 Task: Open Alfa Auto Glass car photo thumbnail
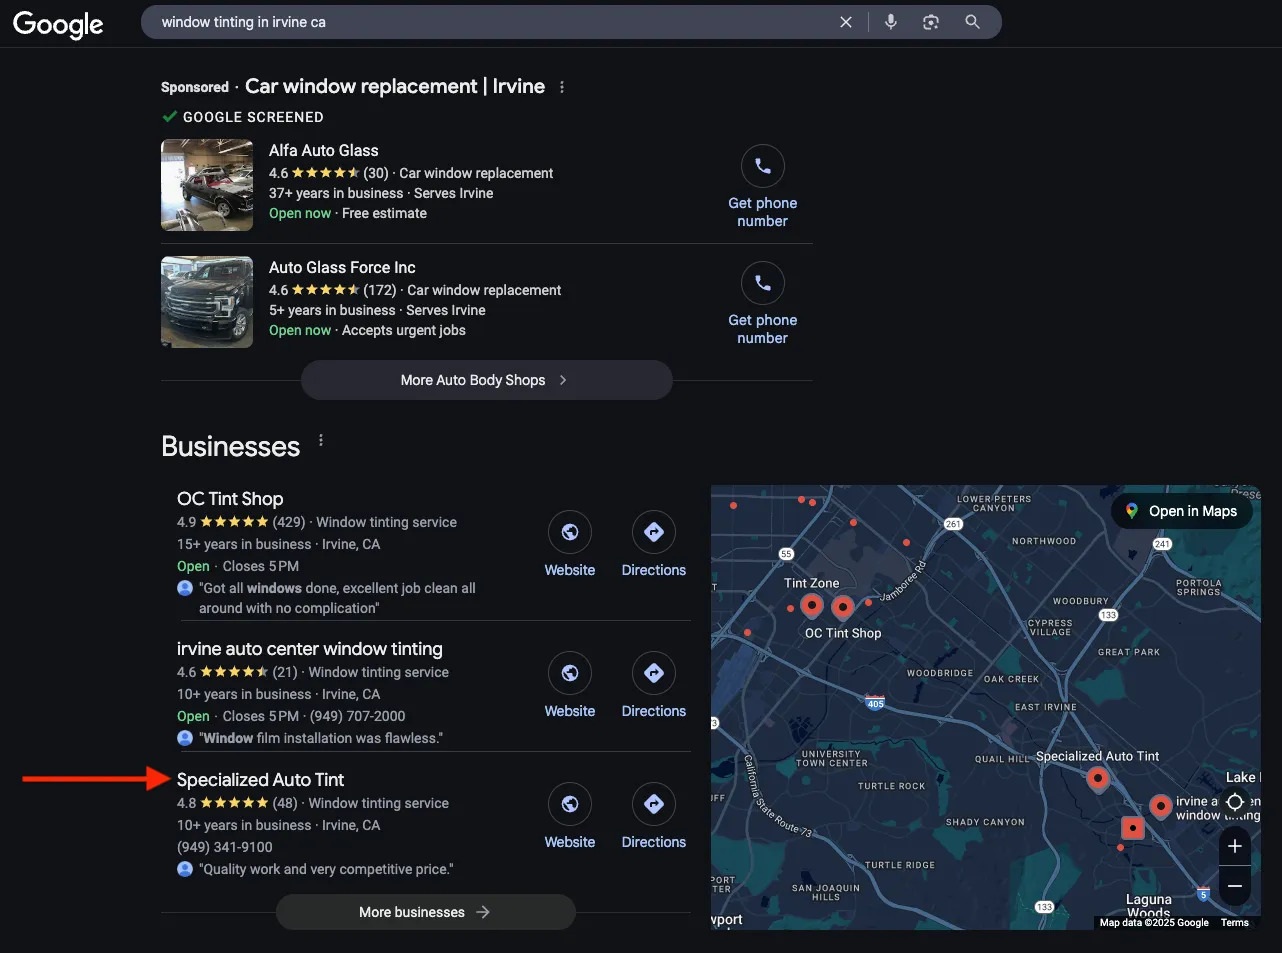point(207,185)
